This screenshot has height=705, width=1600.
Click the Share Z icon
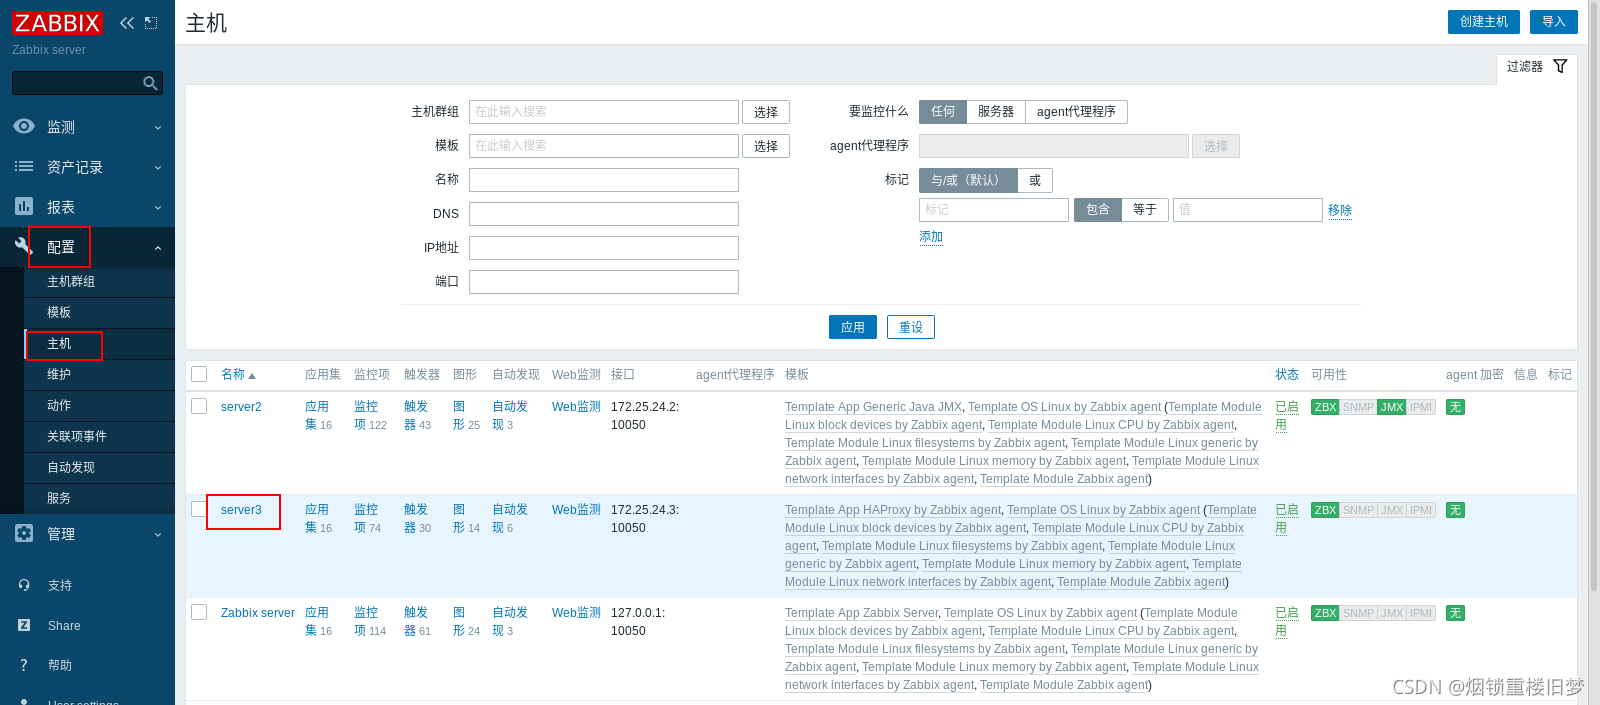tap(24, 625)
